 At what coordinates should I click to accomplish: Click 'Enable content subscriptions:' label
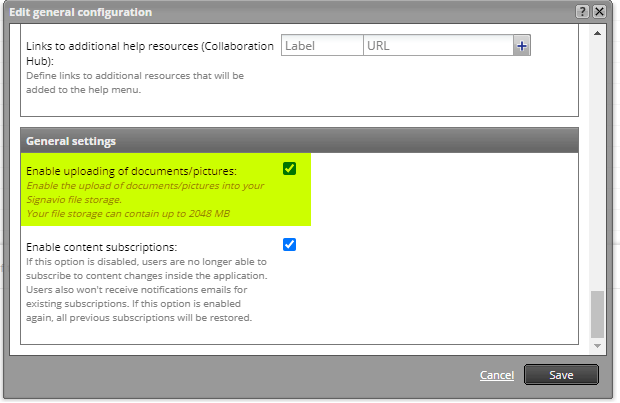coord(102,247)
